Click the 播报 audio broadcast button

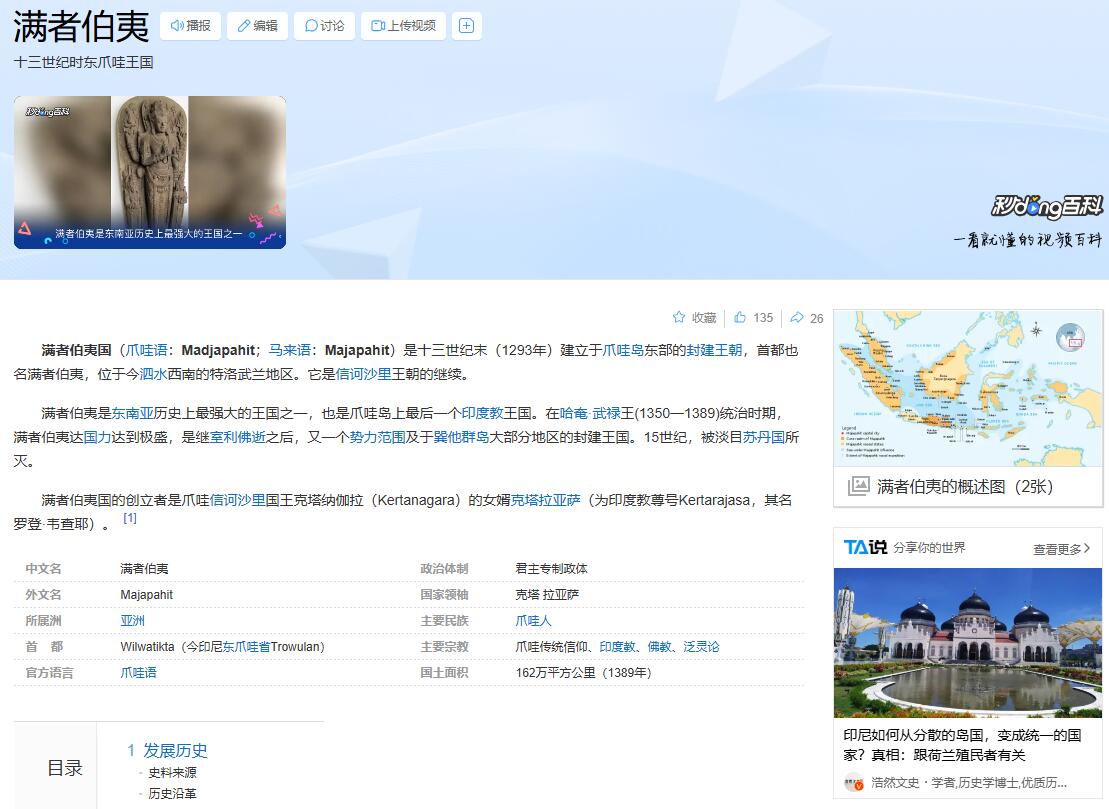tap(190, 26)
